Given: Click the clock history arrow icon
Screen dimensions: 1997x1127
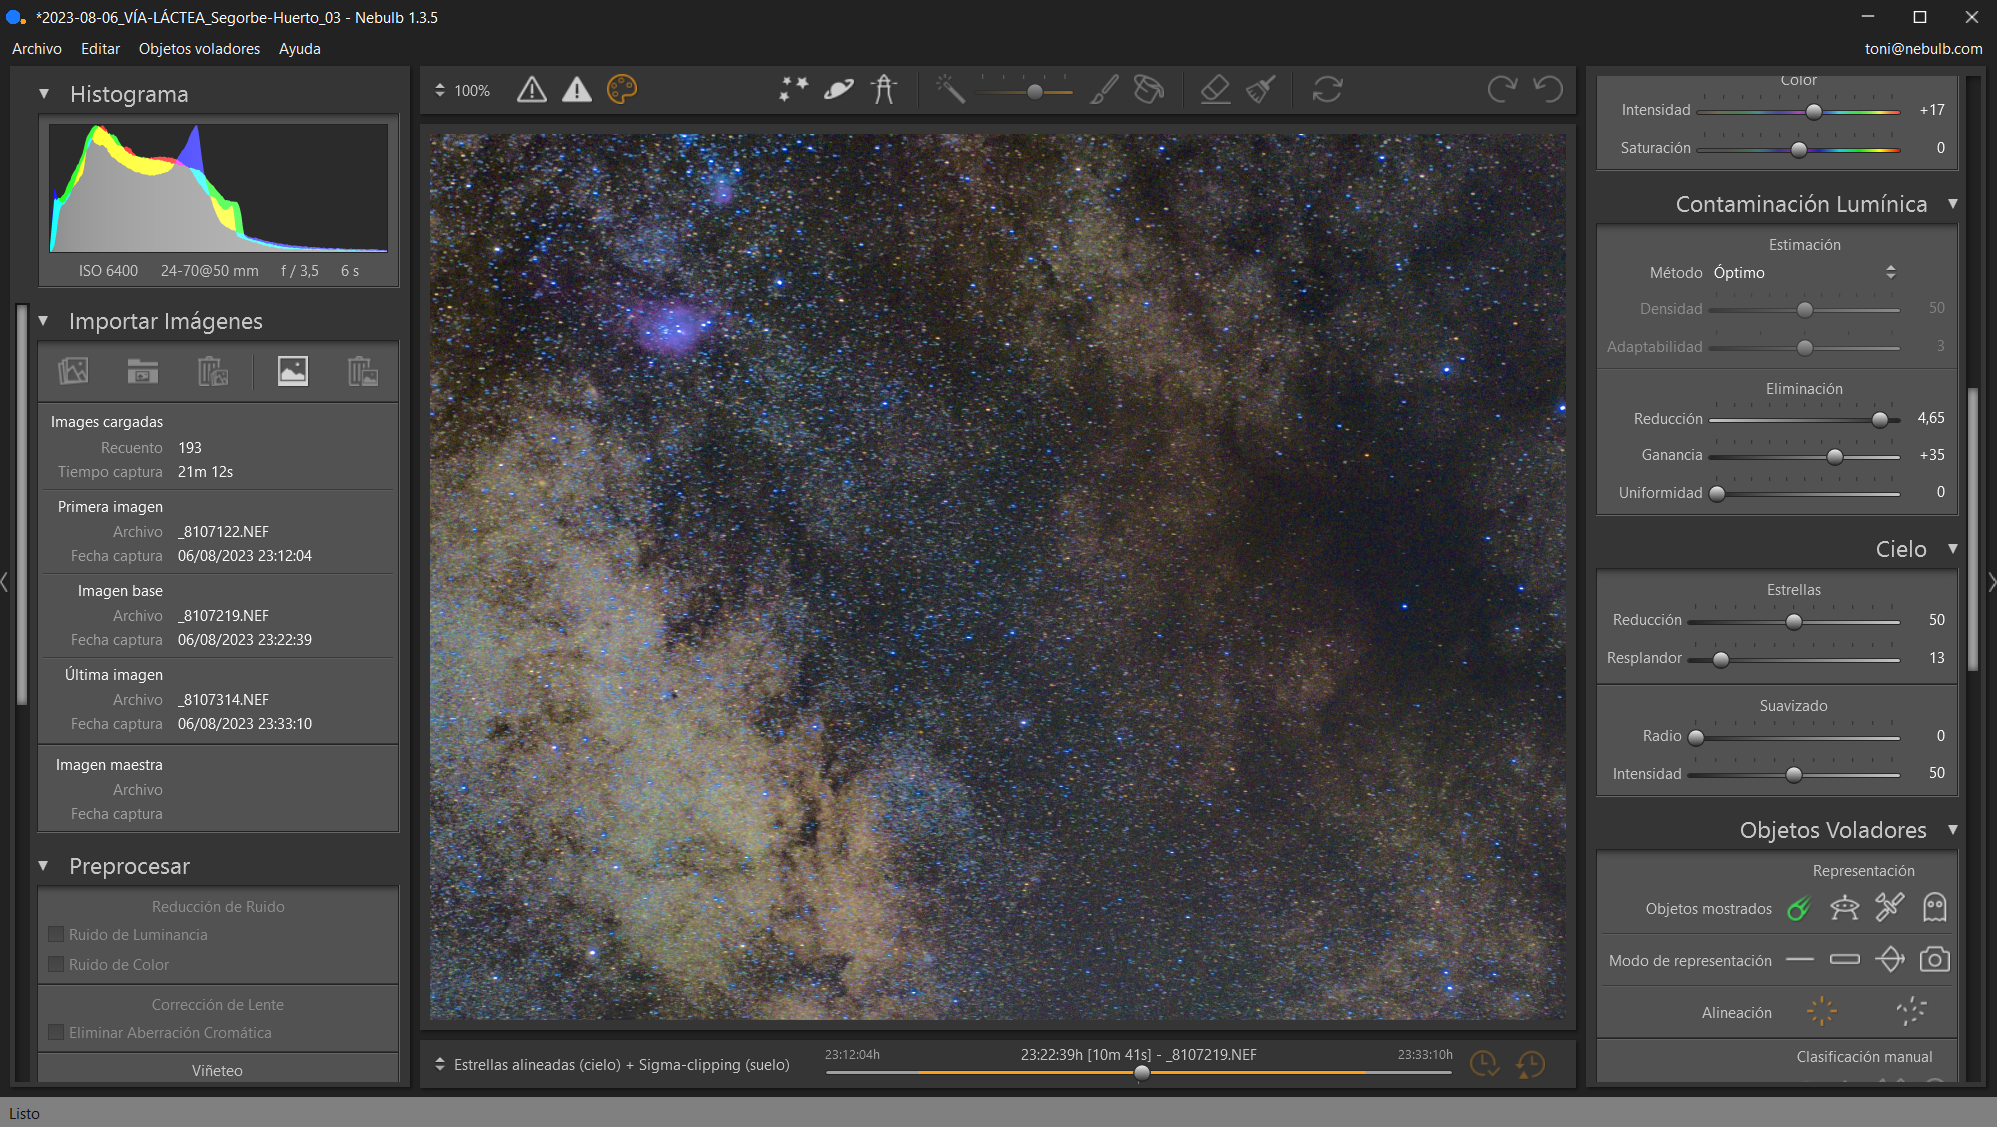Looking at the screenshot, I should tap(1530, 1065).
